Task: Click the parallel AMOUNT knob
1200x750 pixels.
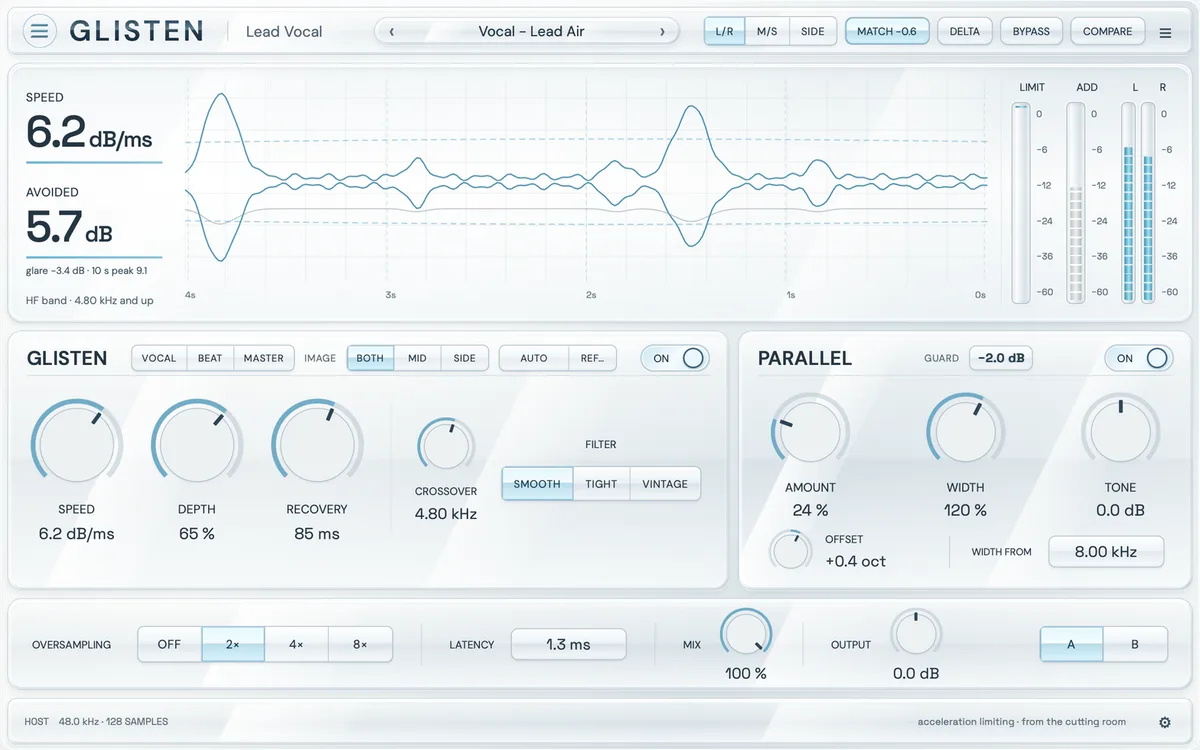Action: pyautogui.click(x=810, y=431)
